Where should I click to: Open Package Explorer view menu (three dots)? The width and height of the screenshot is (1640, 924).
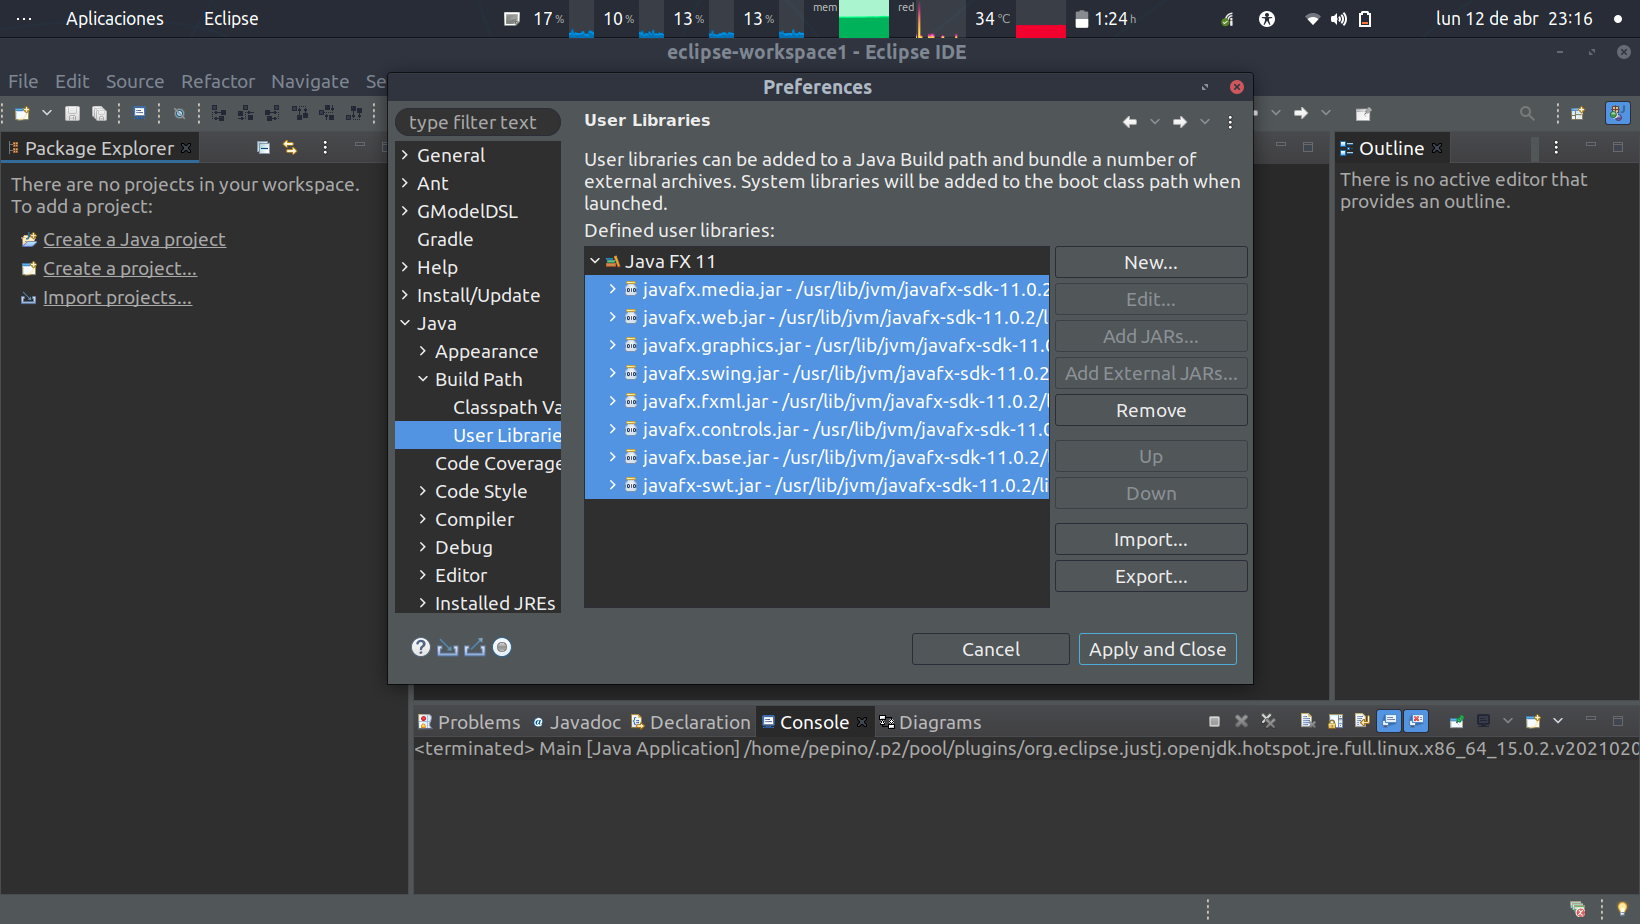coord(325,147)
